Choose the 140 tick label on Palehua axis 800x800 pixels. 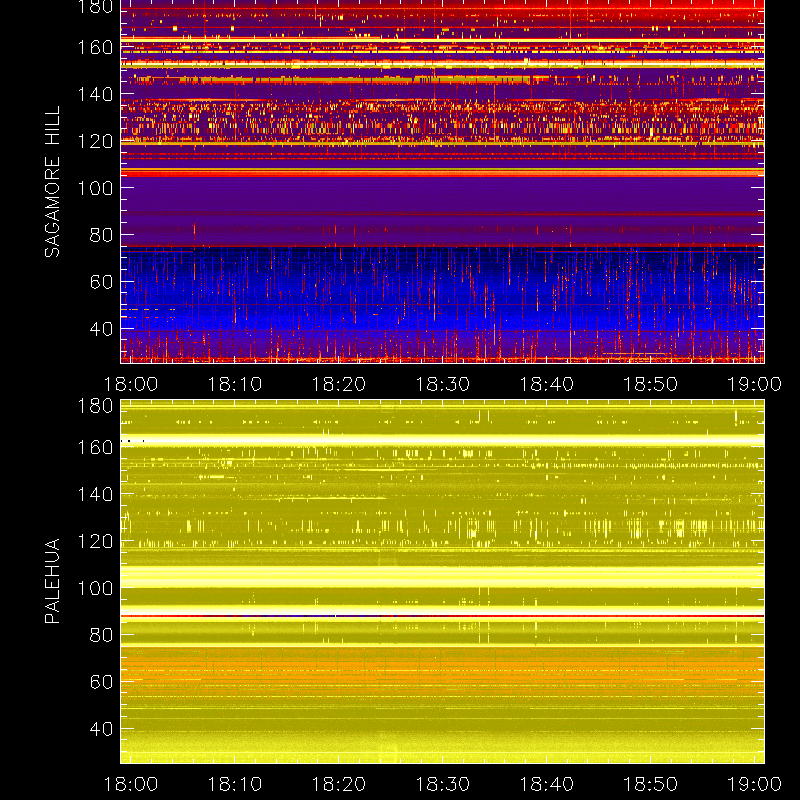(x=95, y=494)
